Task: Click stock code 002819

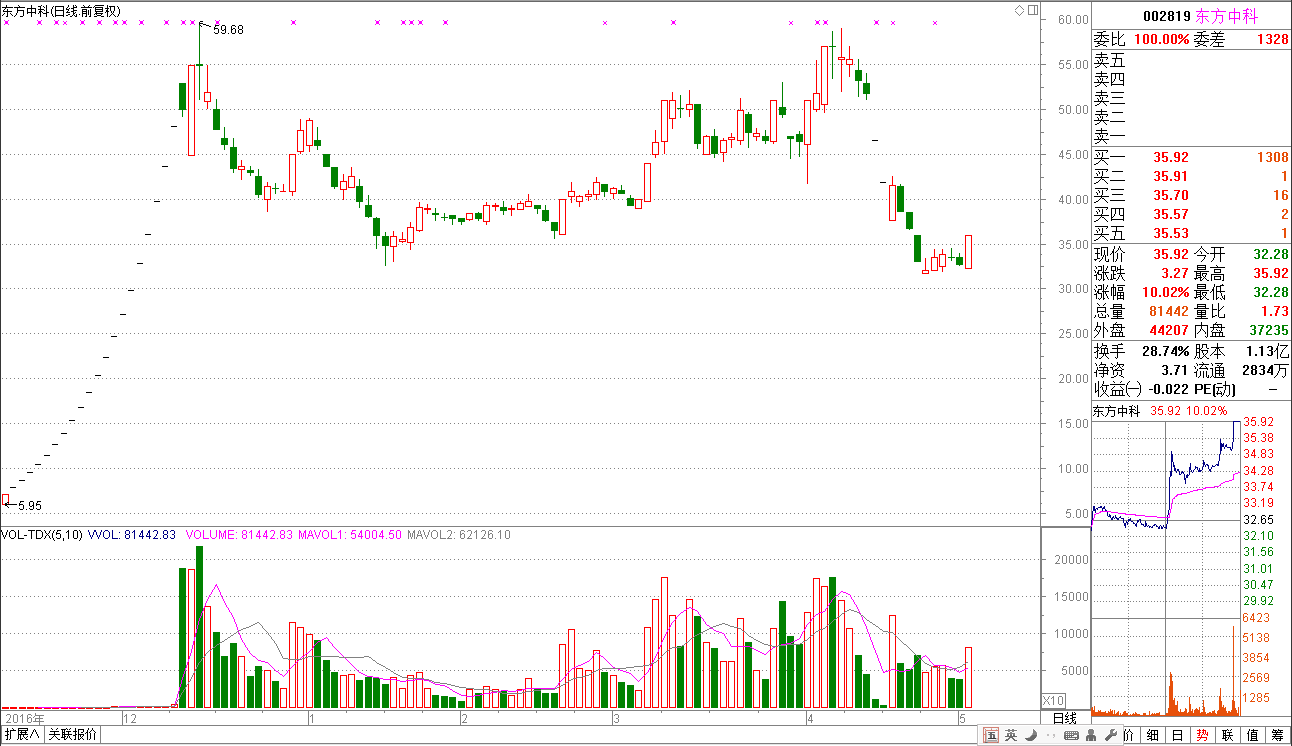Action: [1166, 16]
